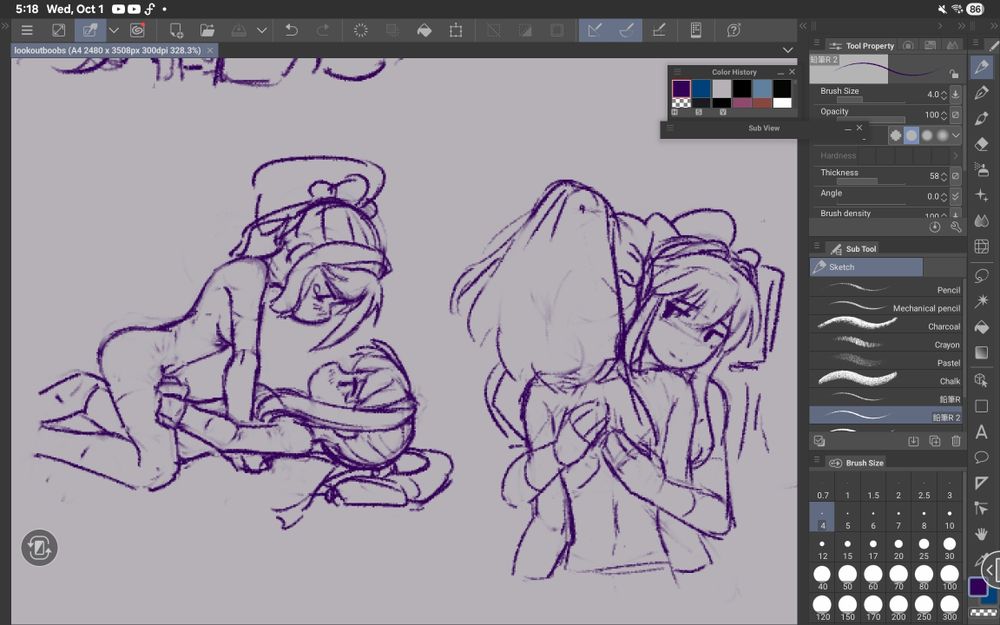Expand the Hardness row arrow
The height and width of the screenshot is (625, 1000).
pos(955,156)
